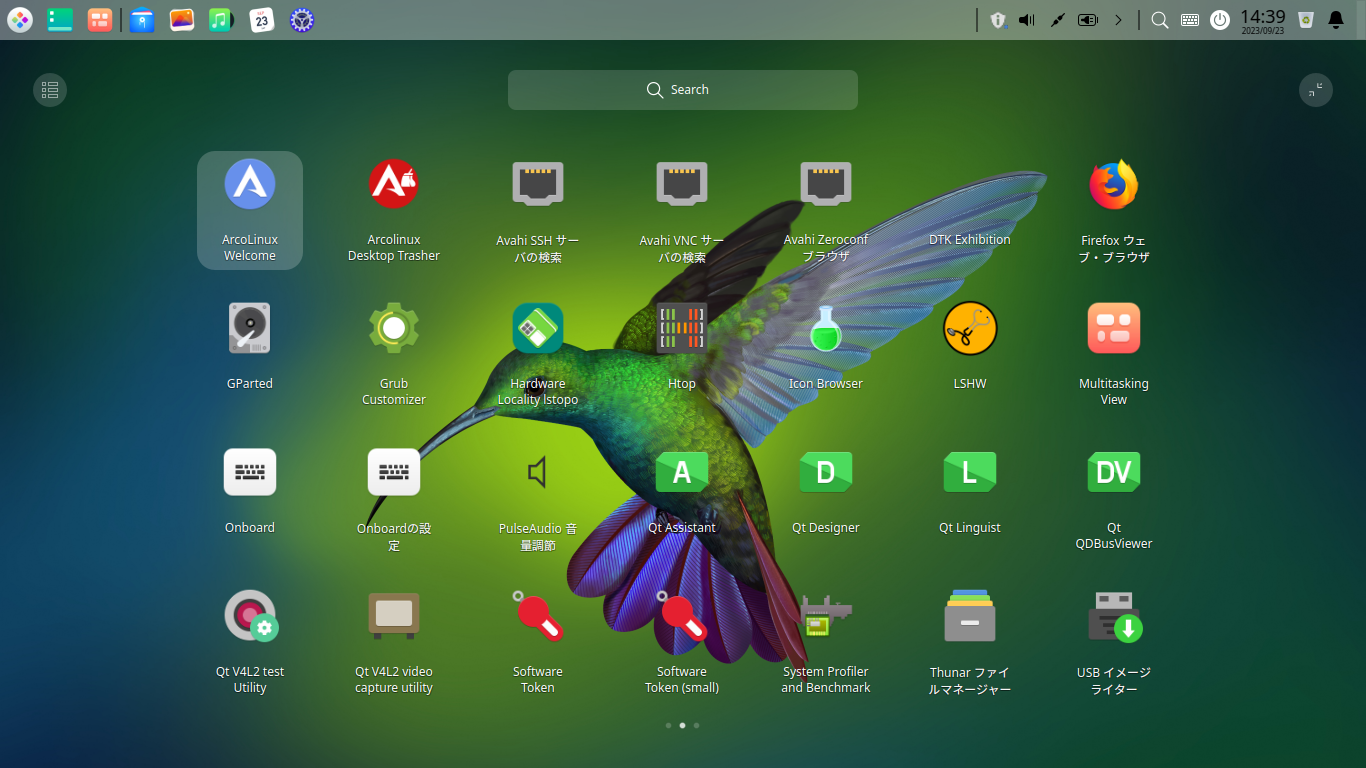The image size is (1366, 768).
Task: Open trash from the panel
Action: click(1305, 19)
